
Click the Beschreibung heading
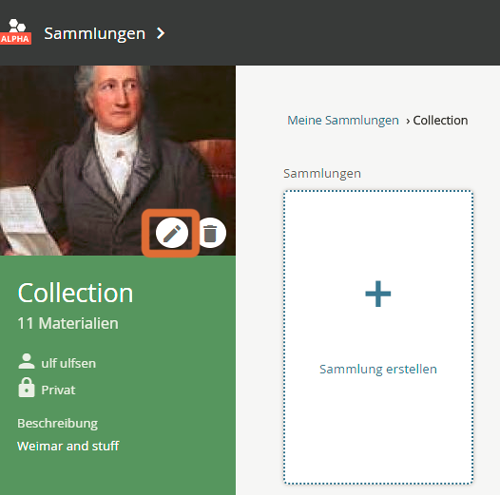57,423
